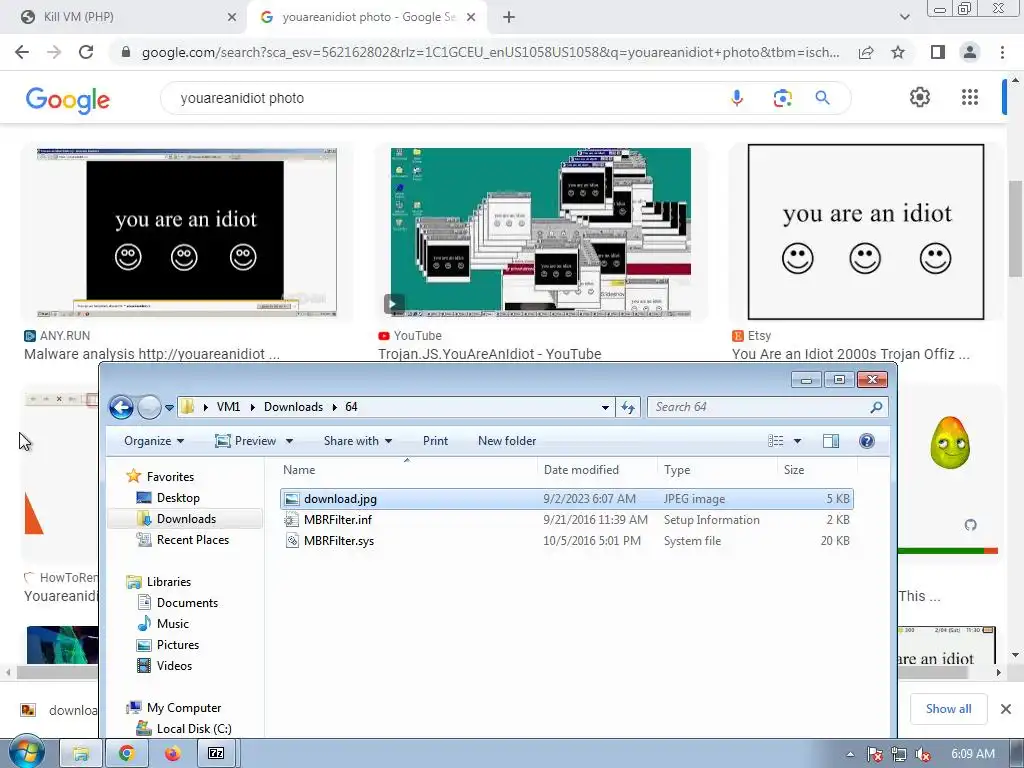The height and width of the screenshot is (768, 1024).
Task: Click the Google logo
Action: [68, 100]
